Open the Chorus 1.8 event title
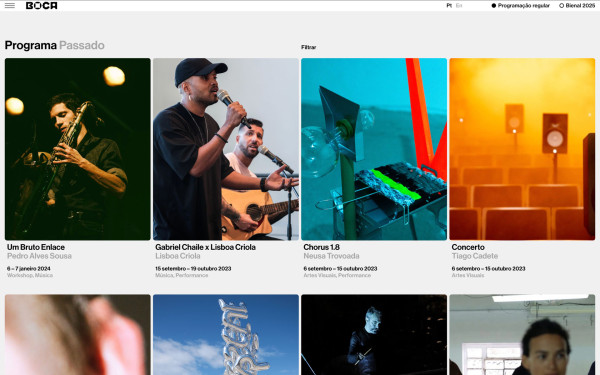Image resolution: width=600 pixels, height=375 pixels. tap(321, 247)
